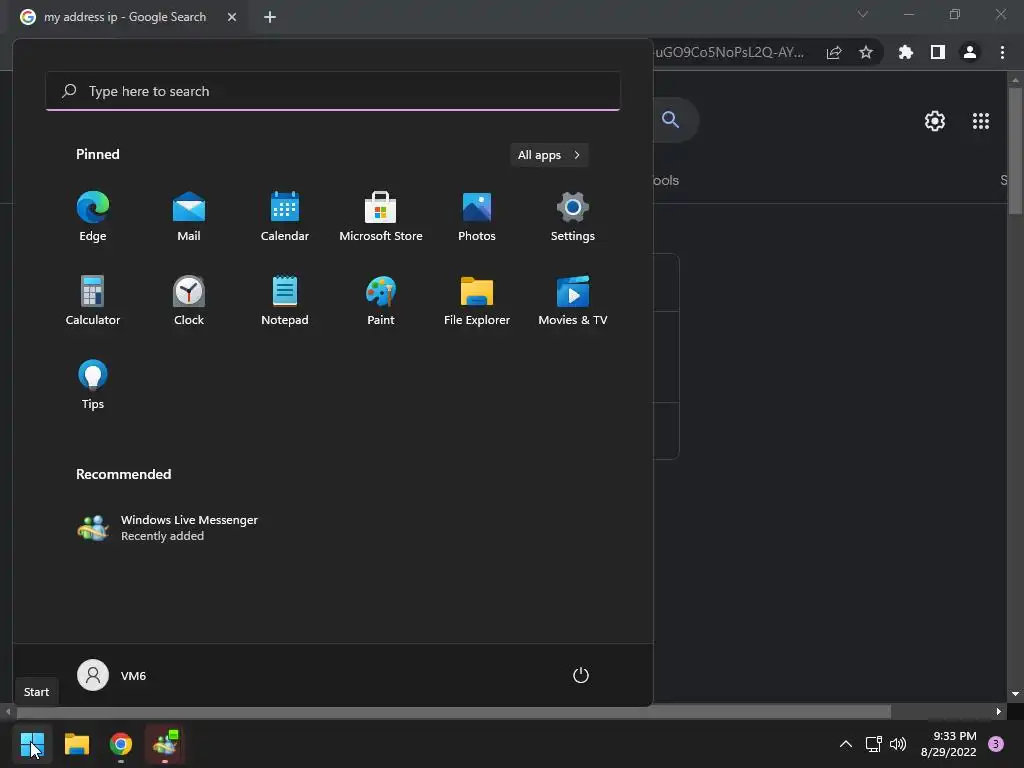Screen dimensions: 1024x768
Task: Click the page vertical scrollbar thumb
Action: pos(1015,151)
